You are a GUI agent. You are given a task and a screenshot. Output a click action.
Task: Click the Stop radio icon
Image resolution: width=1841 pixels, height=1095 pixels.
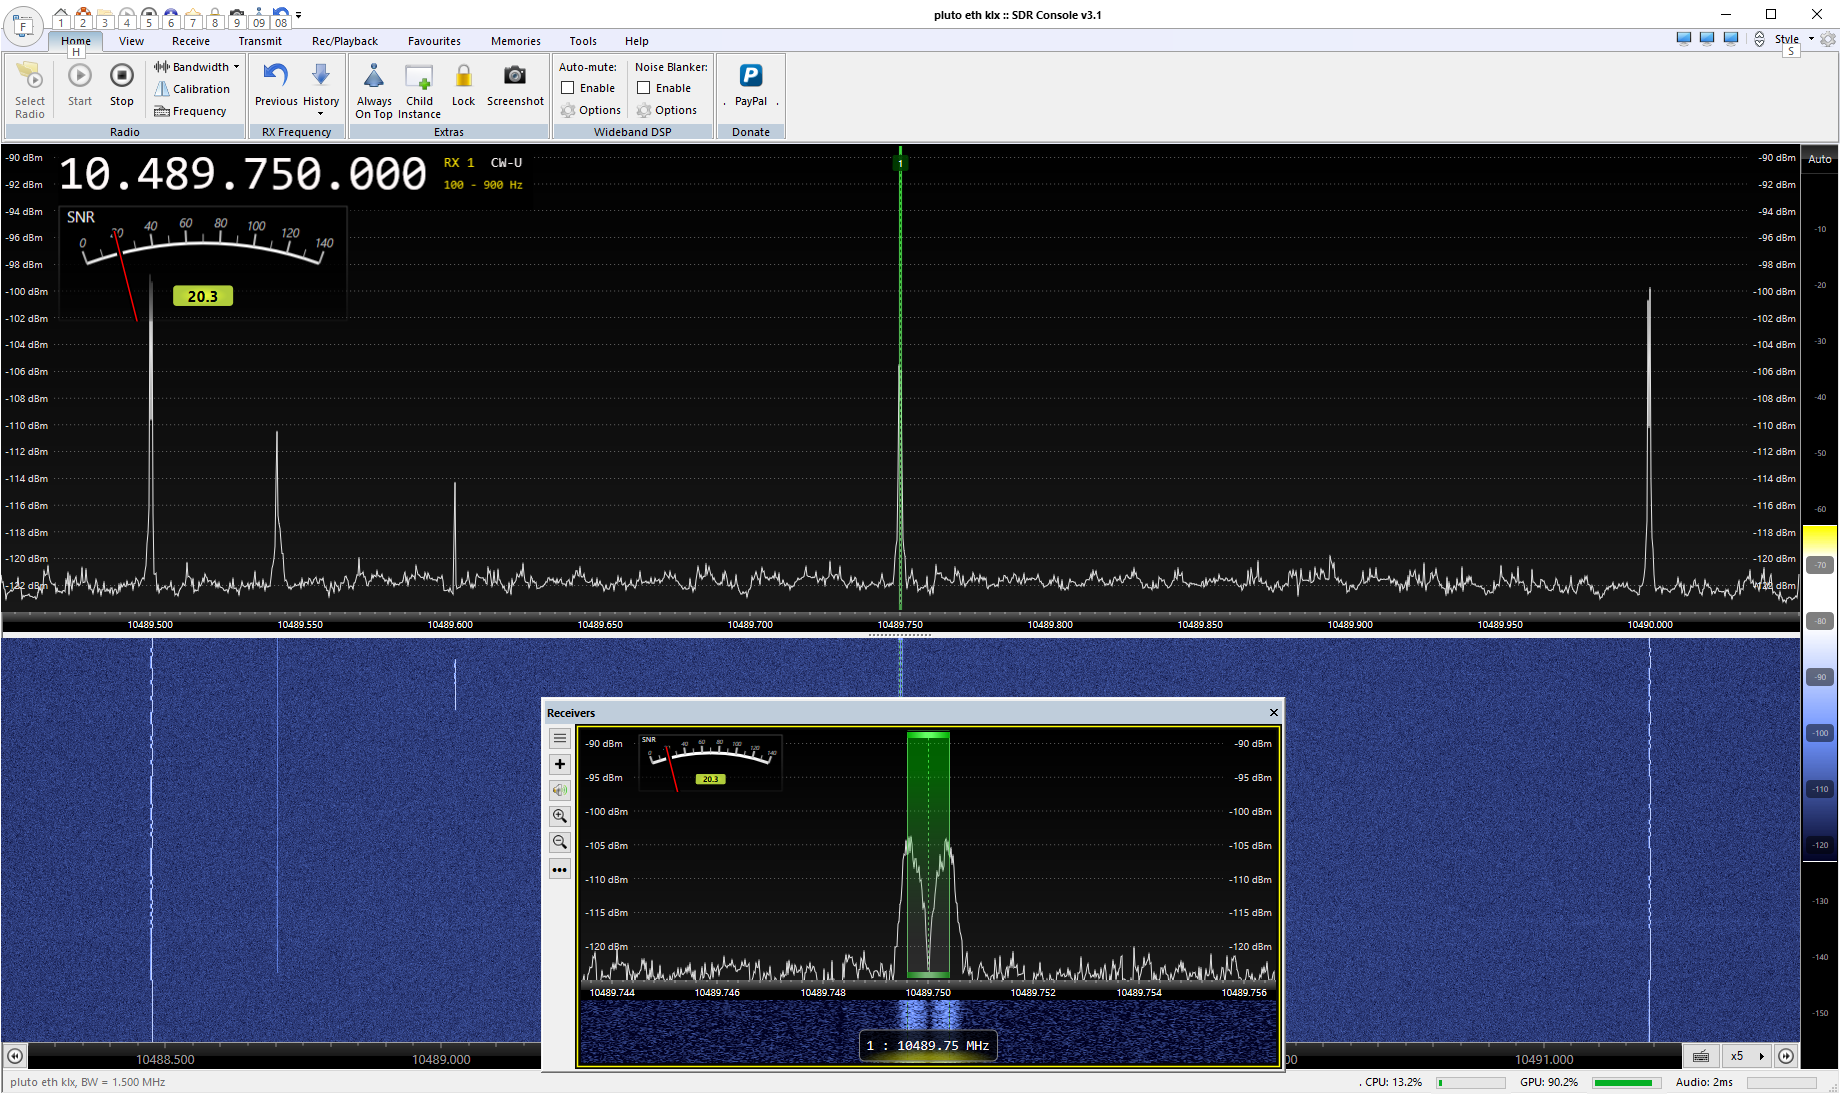click(x=121, y=77)
